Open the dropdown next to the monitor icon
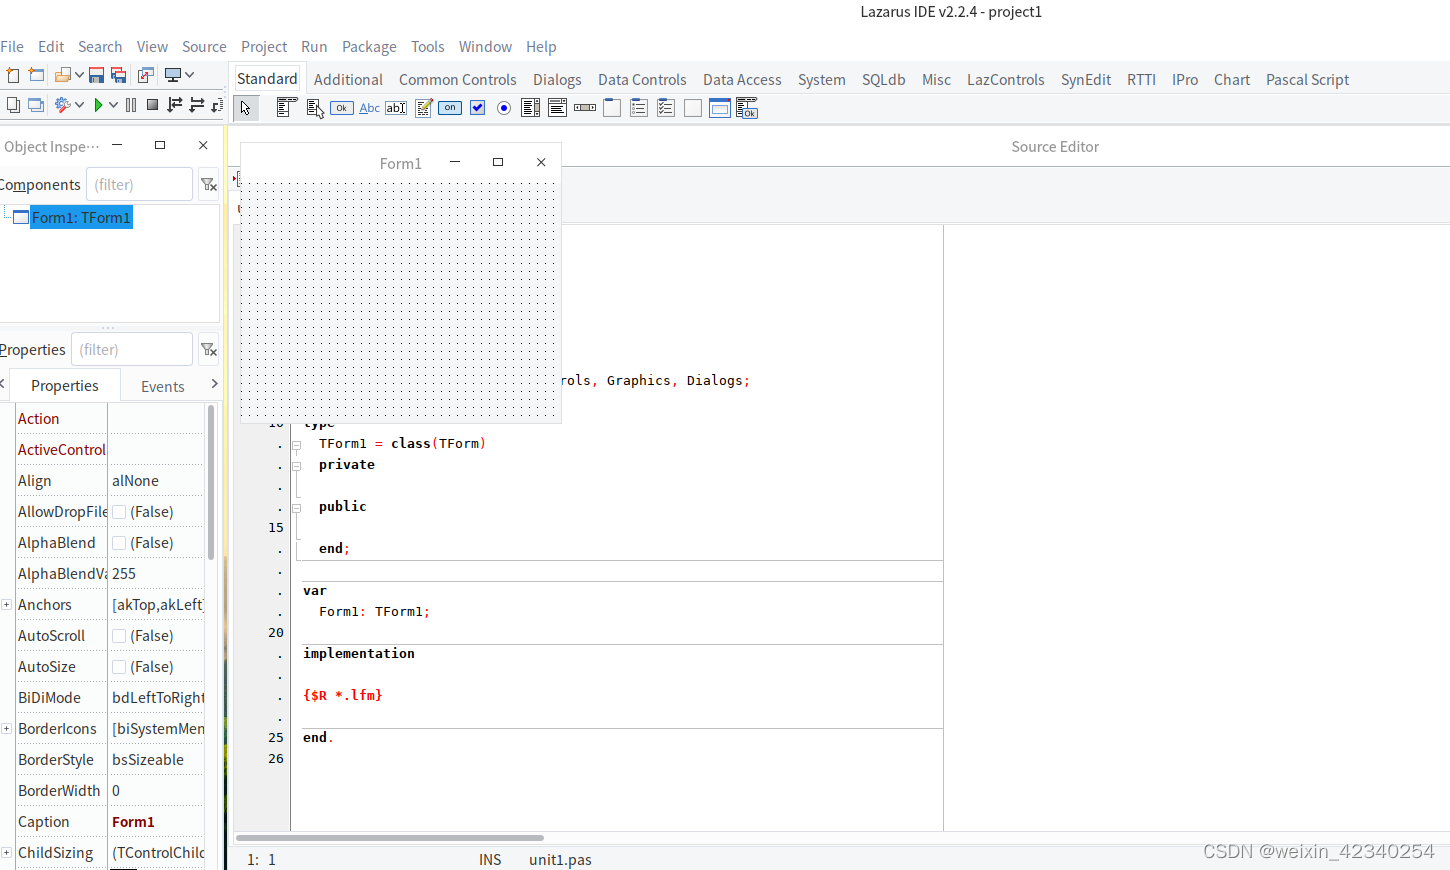Screen dimensions: 1450x870 tap(189, 75)
